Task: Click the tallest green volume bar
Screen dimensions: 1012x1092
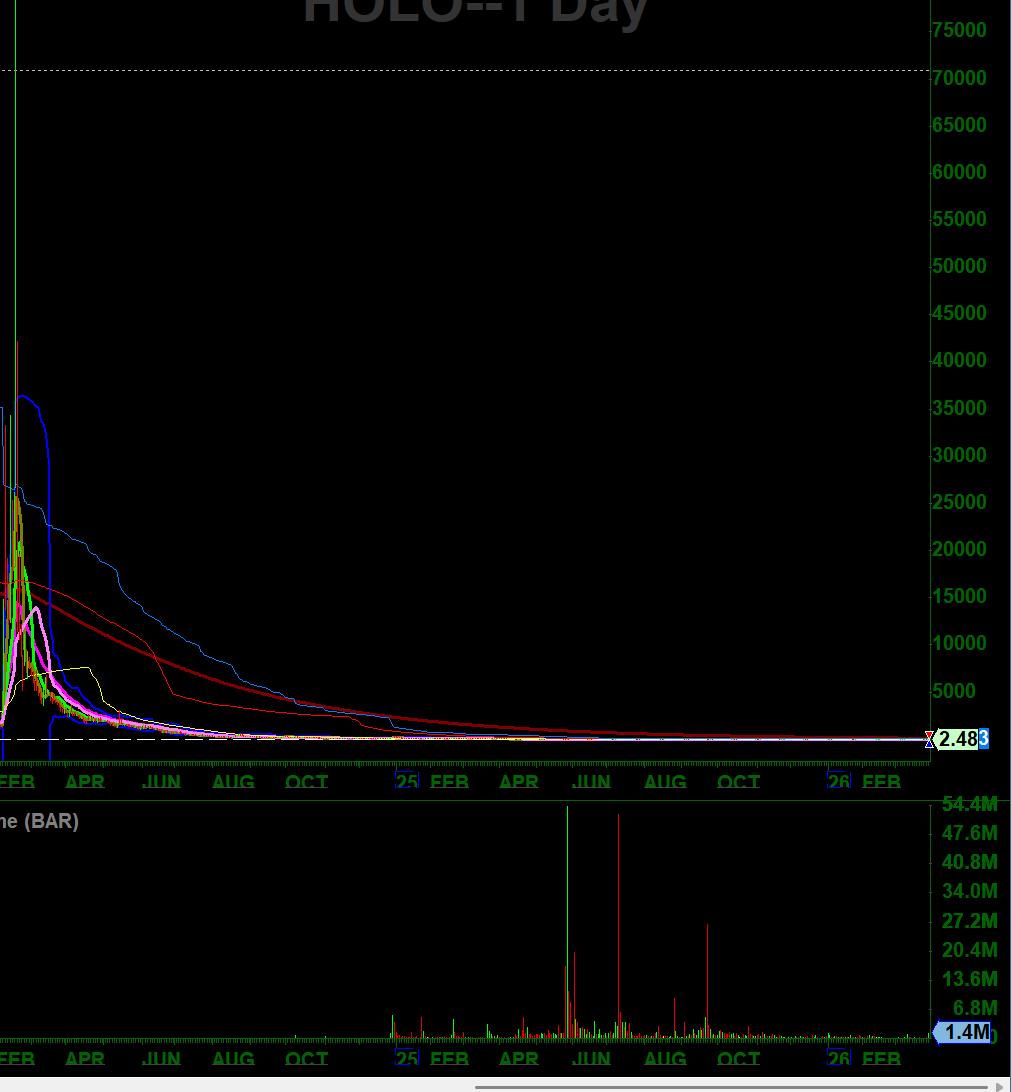Action: [x=567, y=923]
